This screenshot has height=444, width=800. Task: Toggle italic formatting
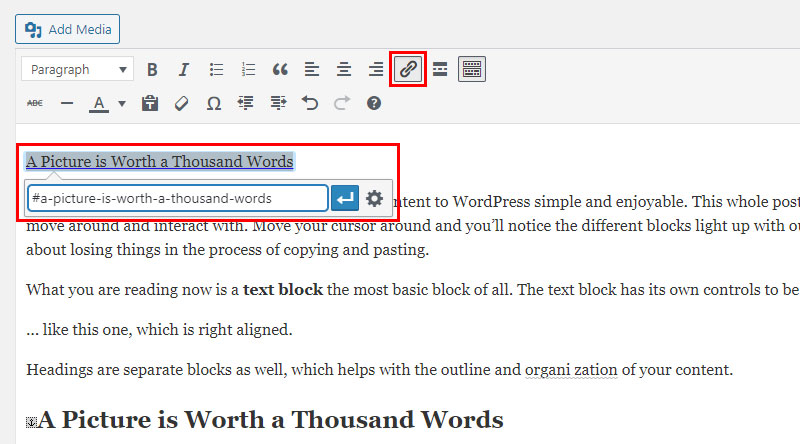(183, 69)
